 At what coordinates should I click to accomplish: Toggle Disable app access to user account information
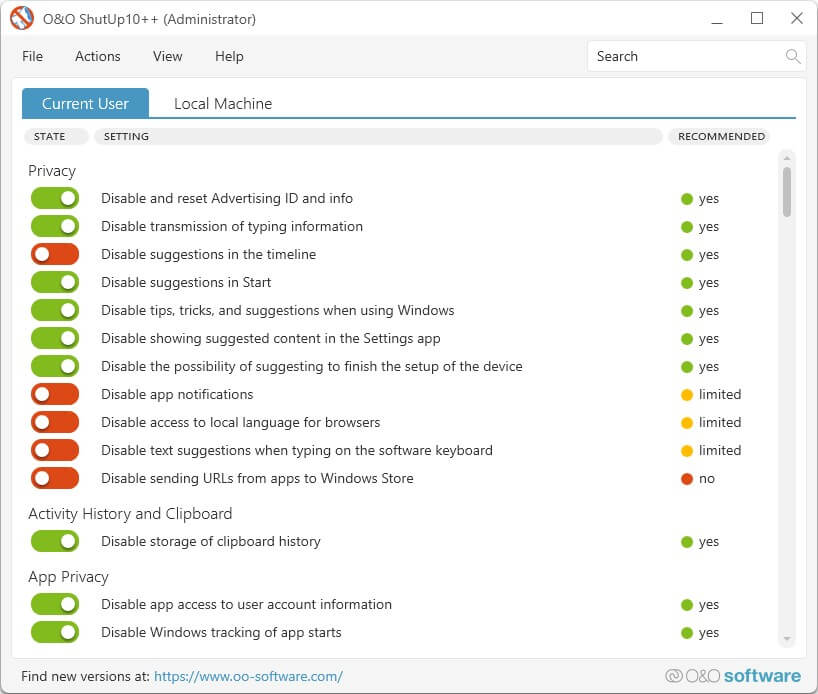55,604
